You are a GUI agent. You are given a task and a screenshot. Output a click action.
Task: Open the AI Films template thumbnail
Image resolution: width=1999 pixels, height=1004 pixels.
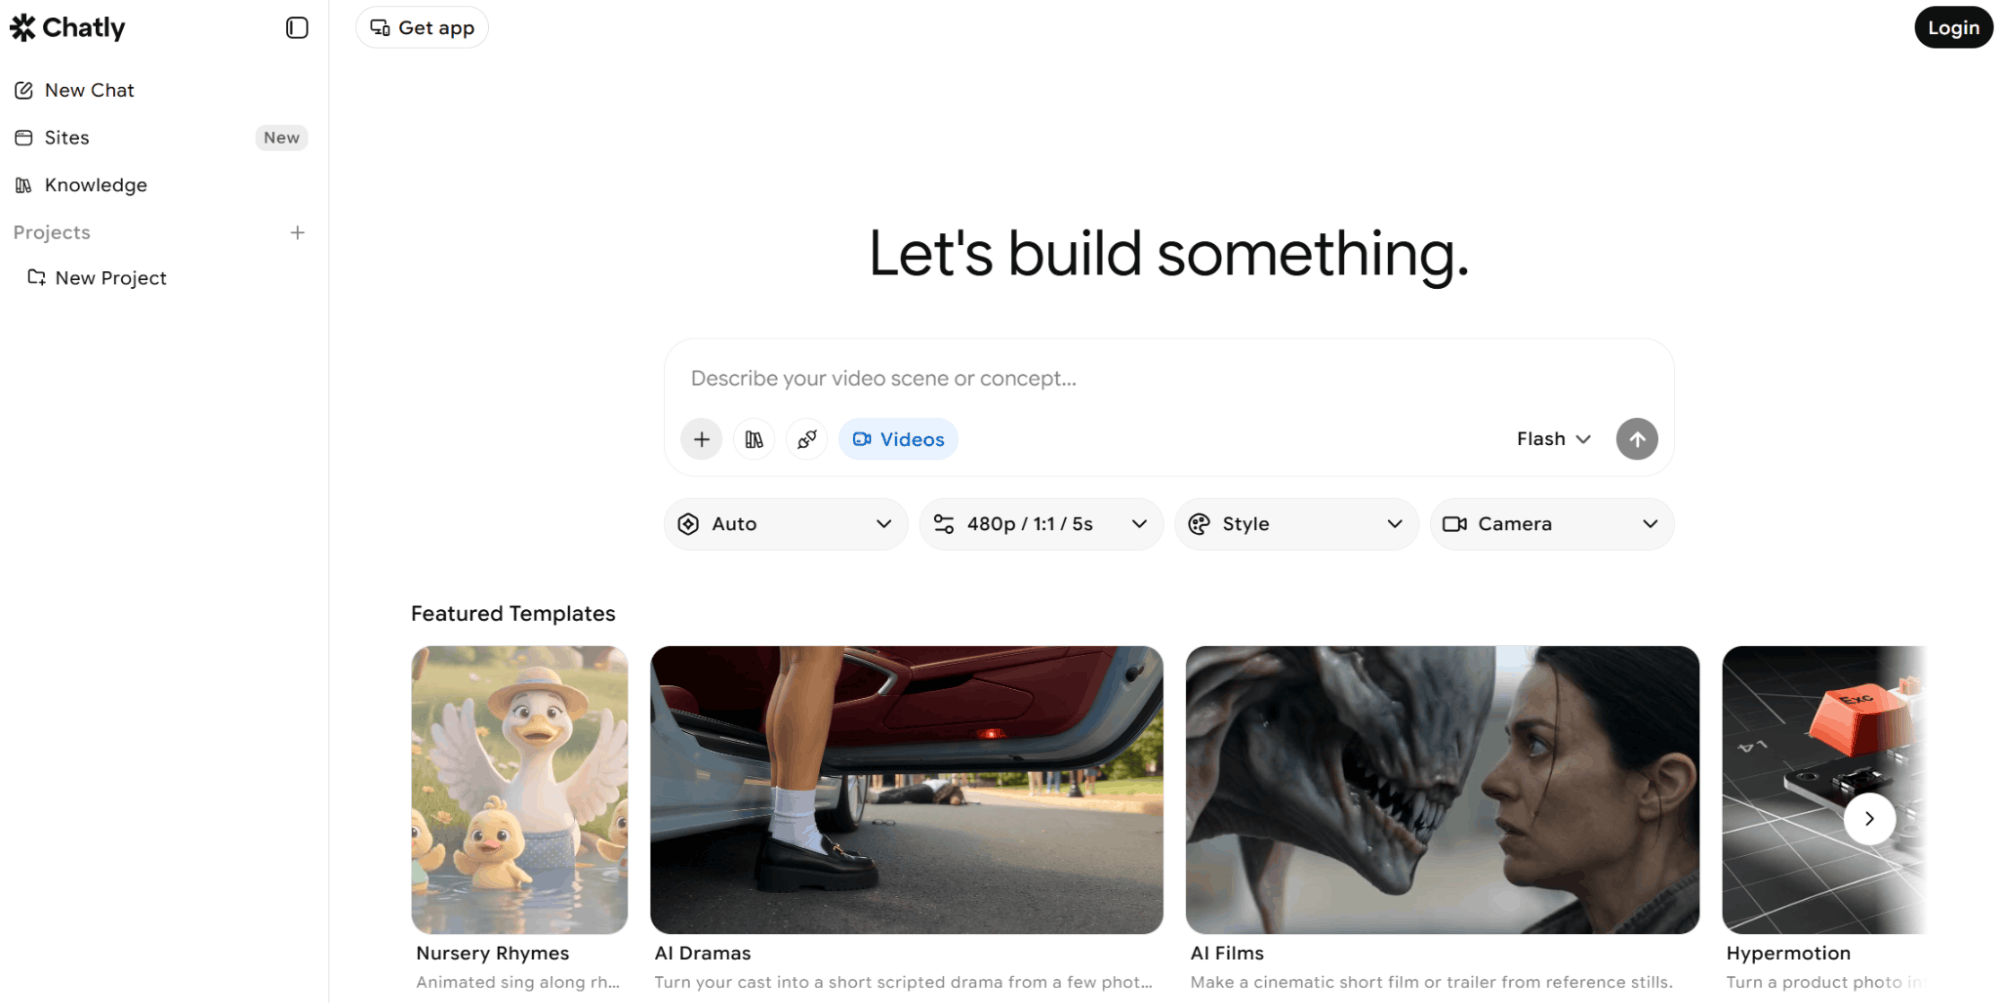click(x=1442, y=790)
